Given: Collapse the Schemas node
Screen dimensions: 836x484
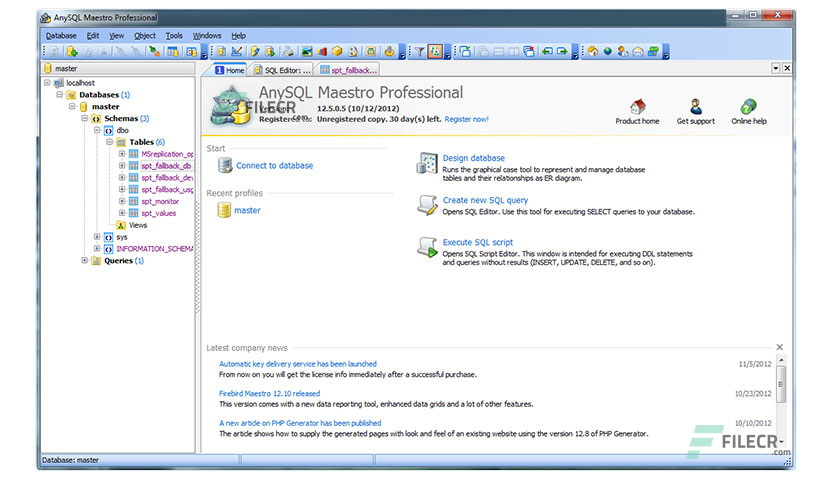Looking at the screenshot, I should point(84,118).
